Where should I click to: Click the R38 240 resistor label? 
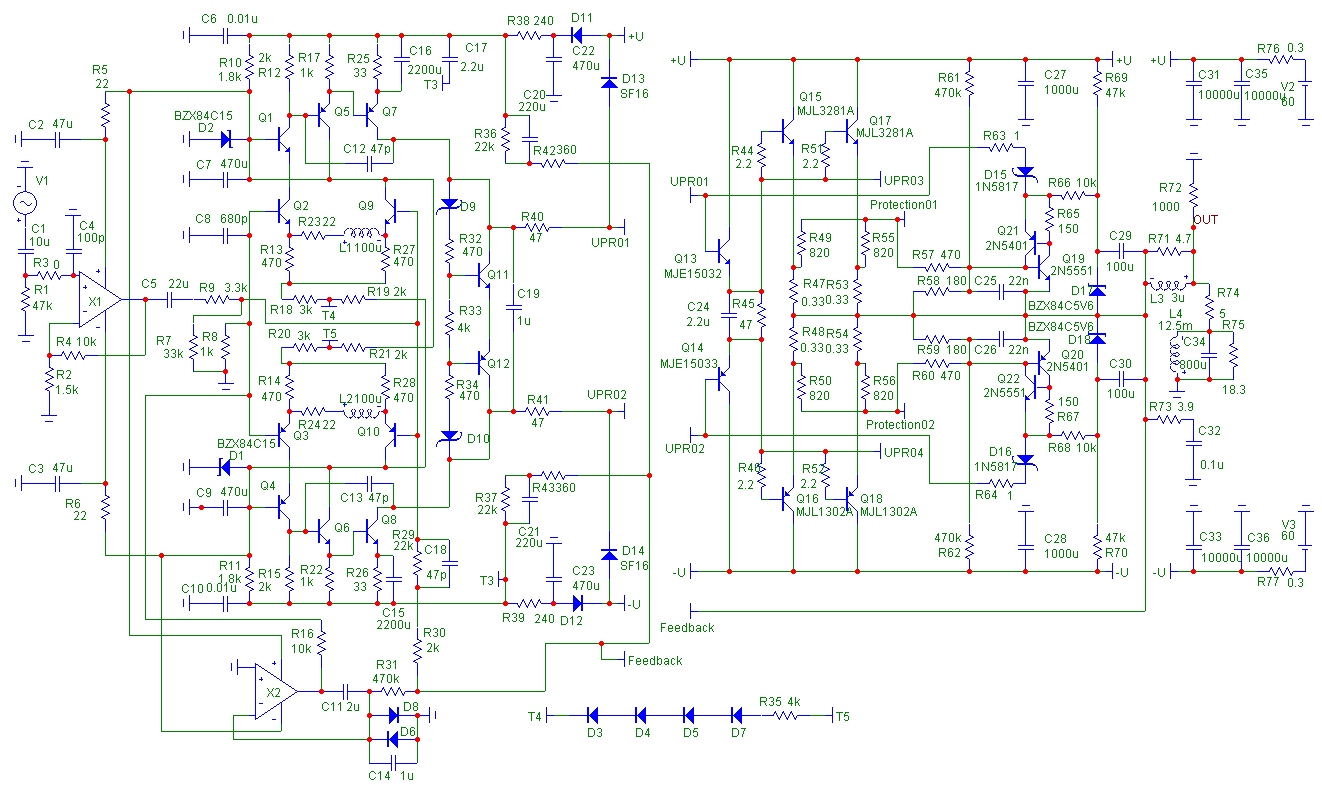tap(531, 21)
